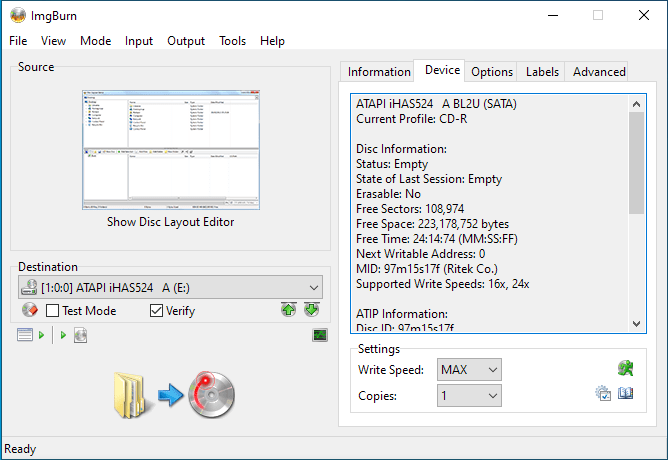The height and width of the screenshot is (460, 668).
Task: Click the Ready status bar text
Action: 20,449
